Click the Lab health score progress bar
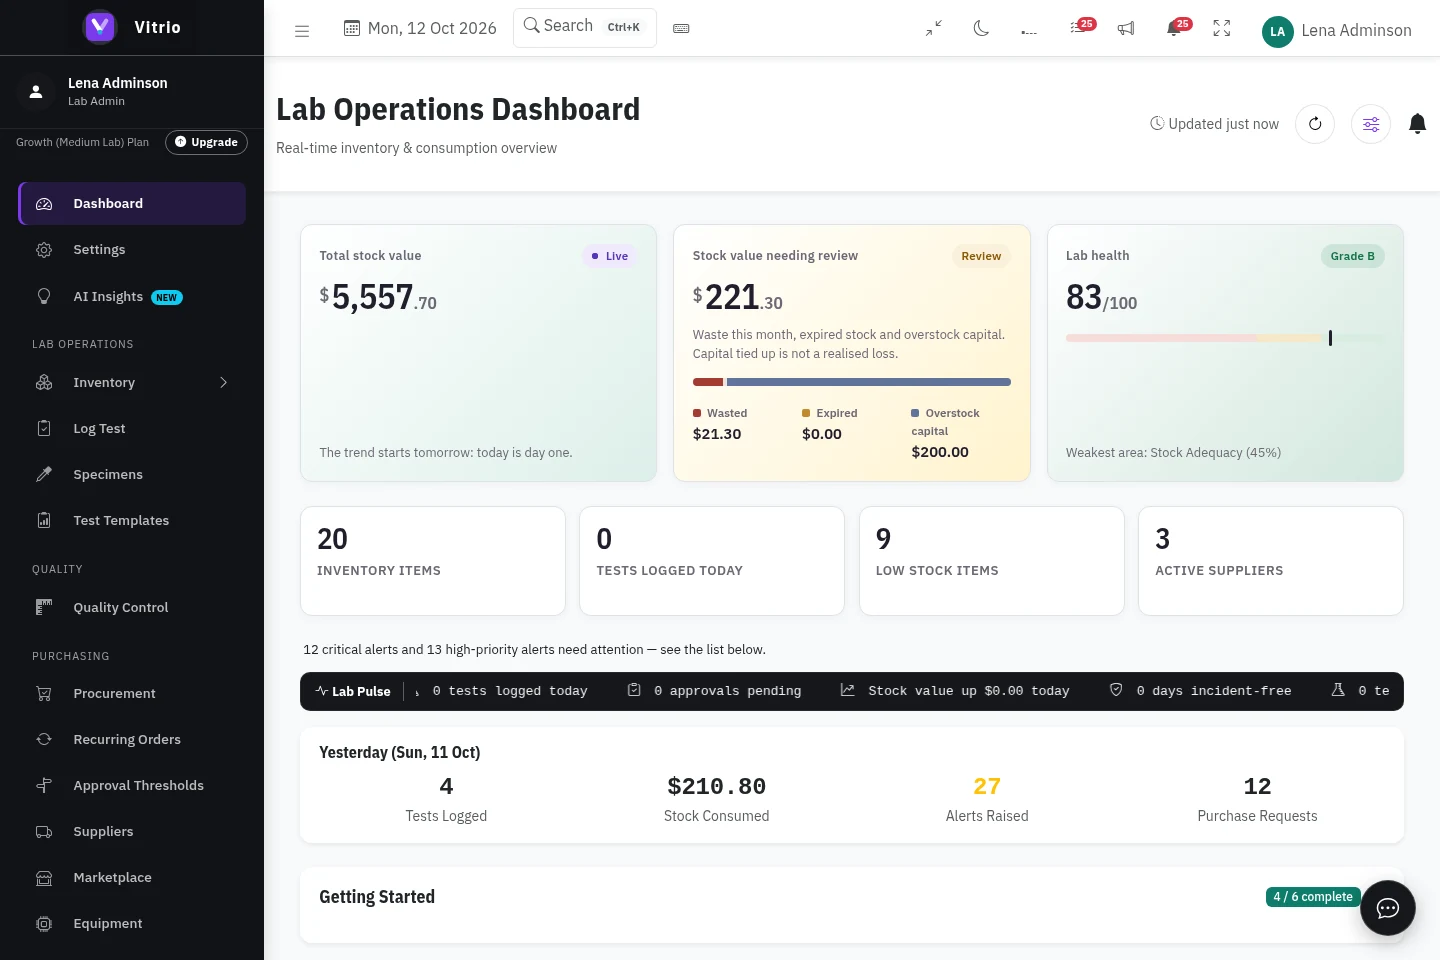The image size is (1440, 960). (1225, 338)
